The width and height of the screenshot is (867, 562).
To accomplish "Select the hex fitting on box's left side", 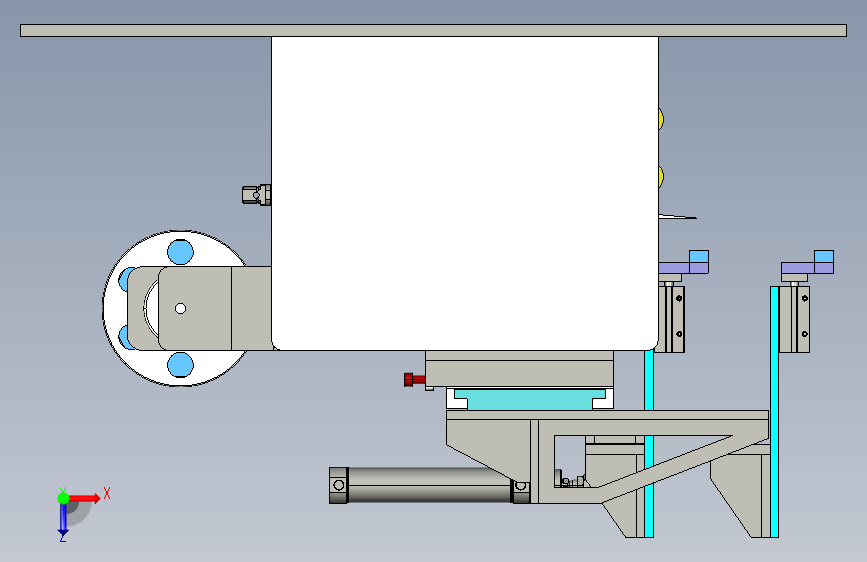I will pos(257,195).
